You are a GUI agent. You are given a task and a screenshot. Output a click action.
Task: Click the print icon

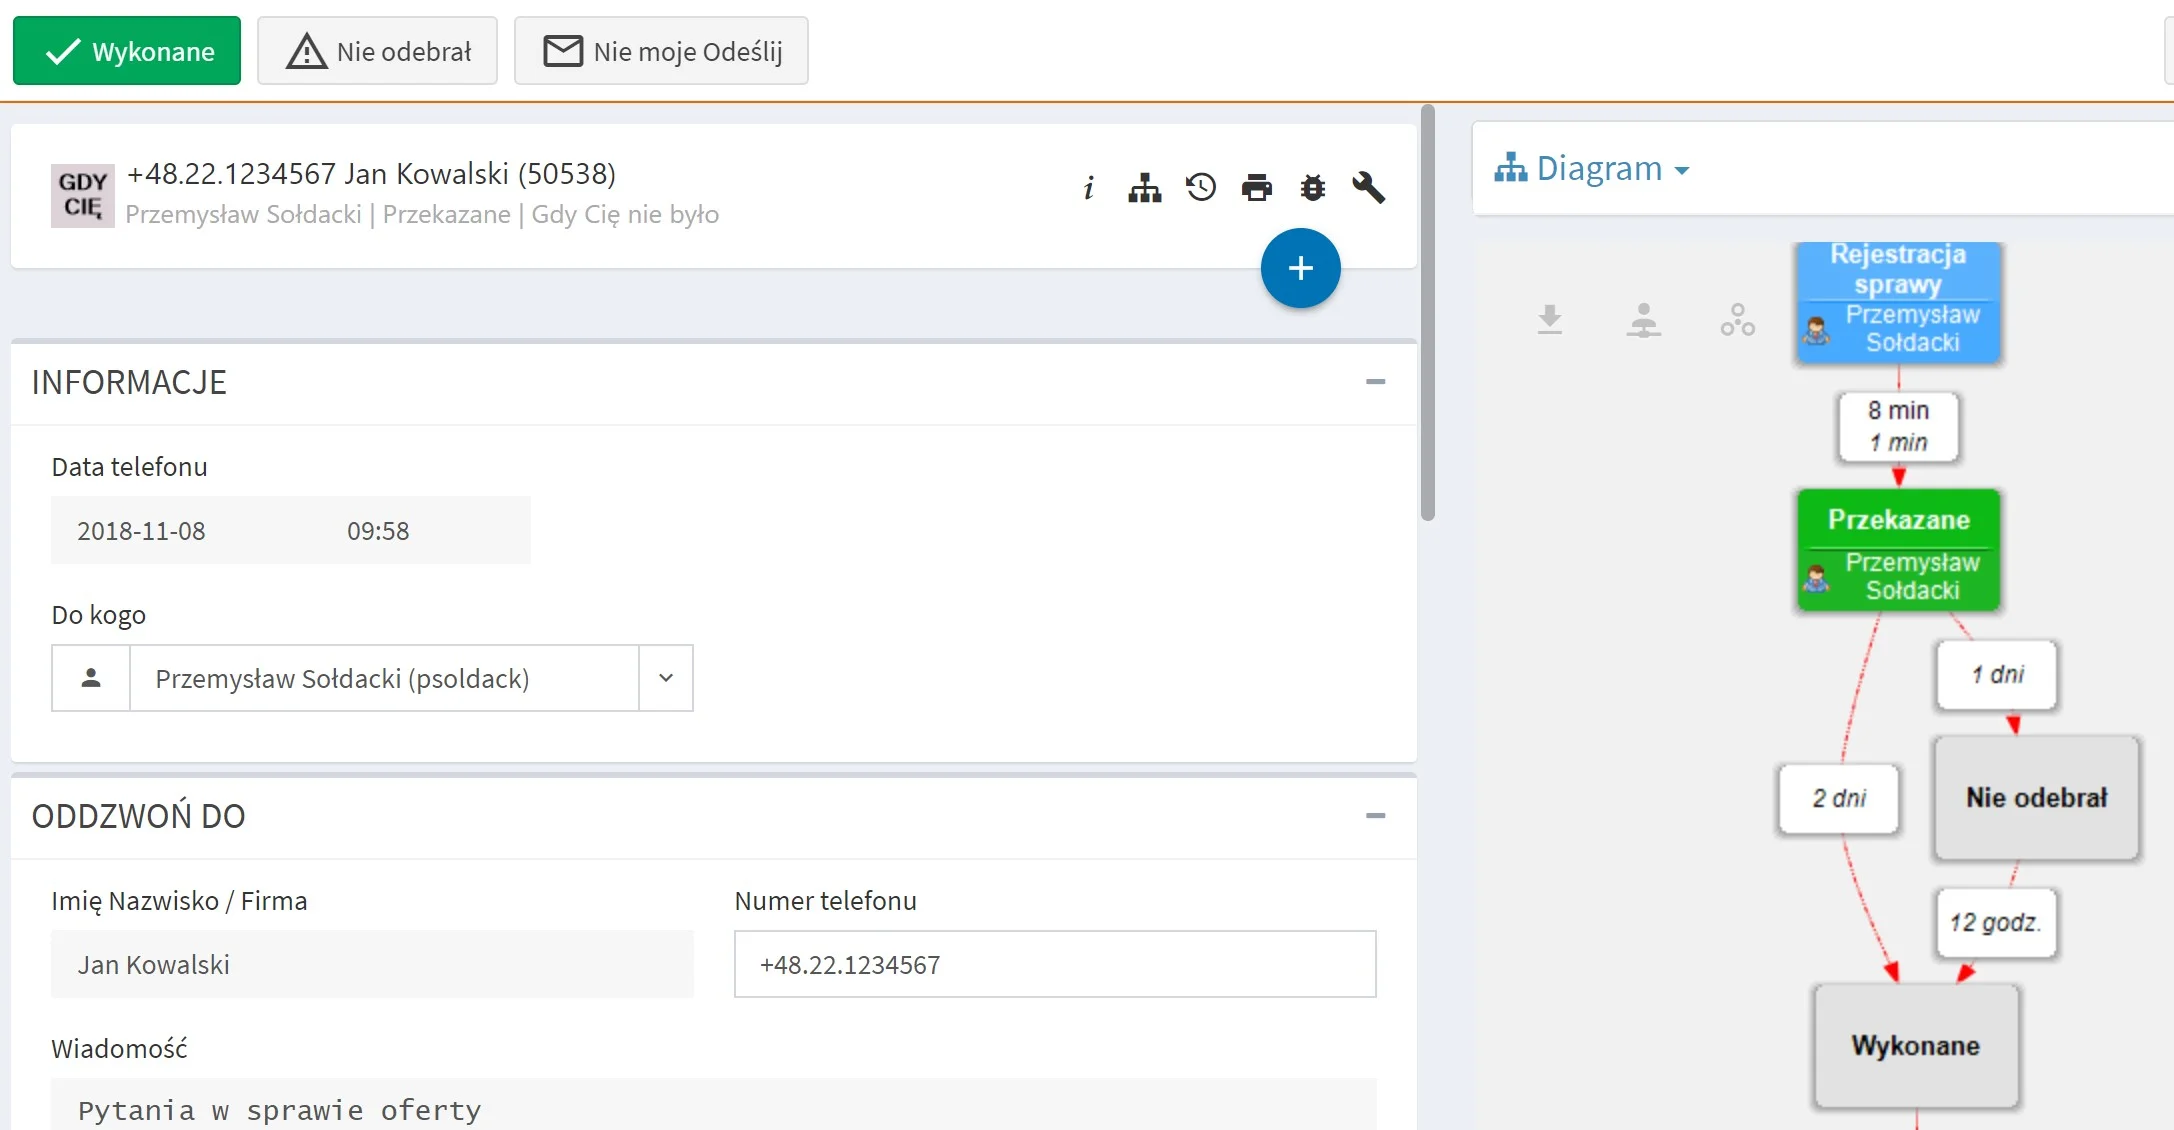[x=1257, y=187]
